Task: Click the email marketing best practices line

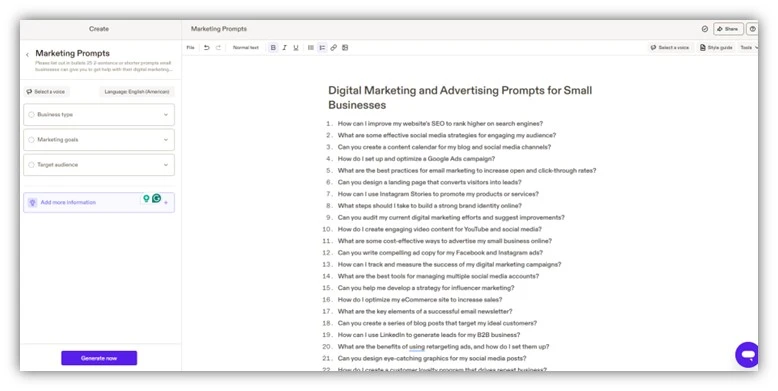Action: click(x=467, y=171)
